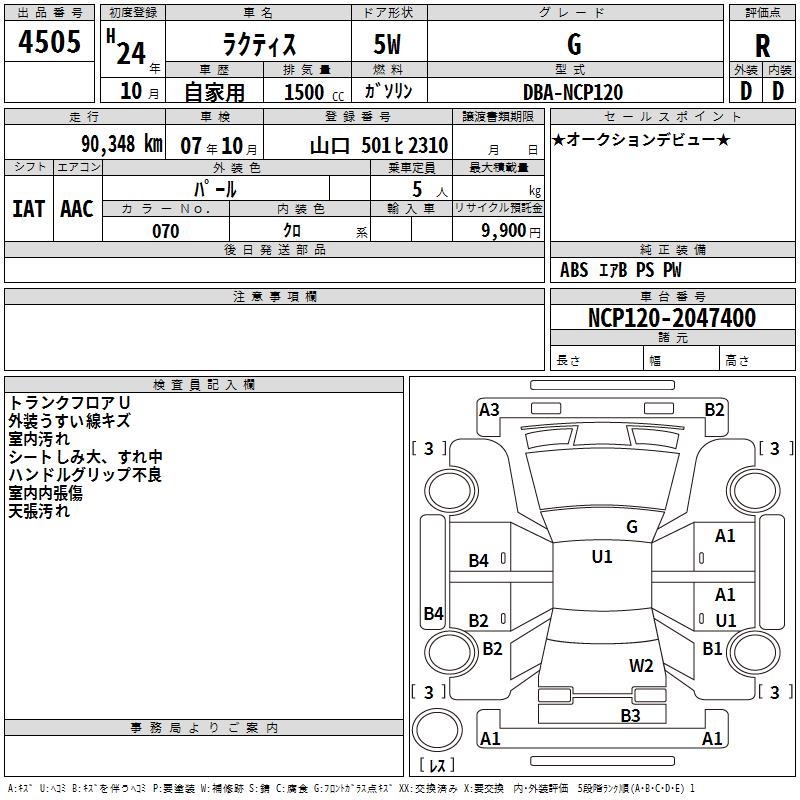Select the 注意事項欄 header
Viewport: 800px width, 800px height.
(274, 296)
